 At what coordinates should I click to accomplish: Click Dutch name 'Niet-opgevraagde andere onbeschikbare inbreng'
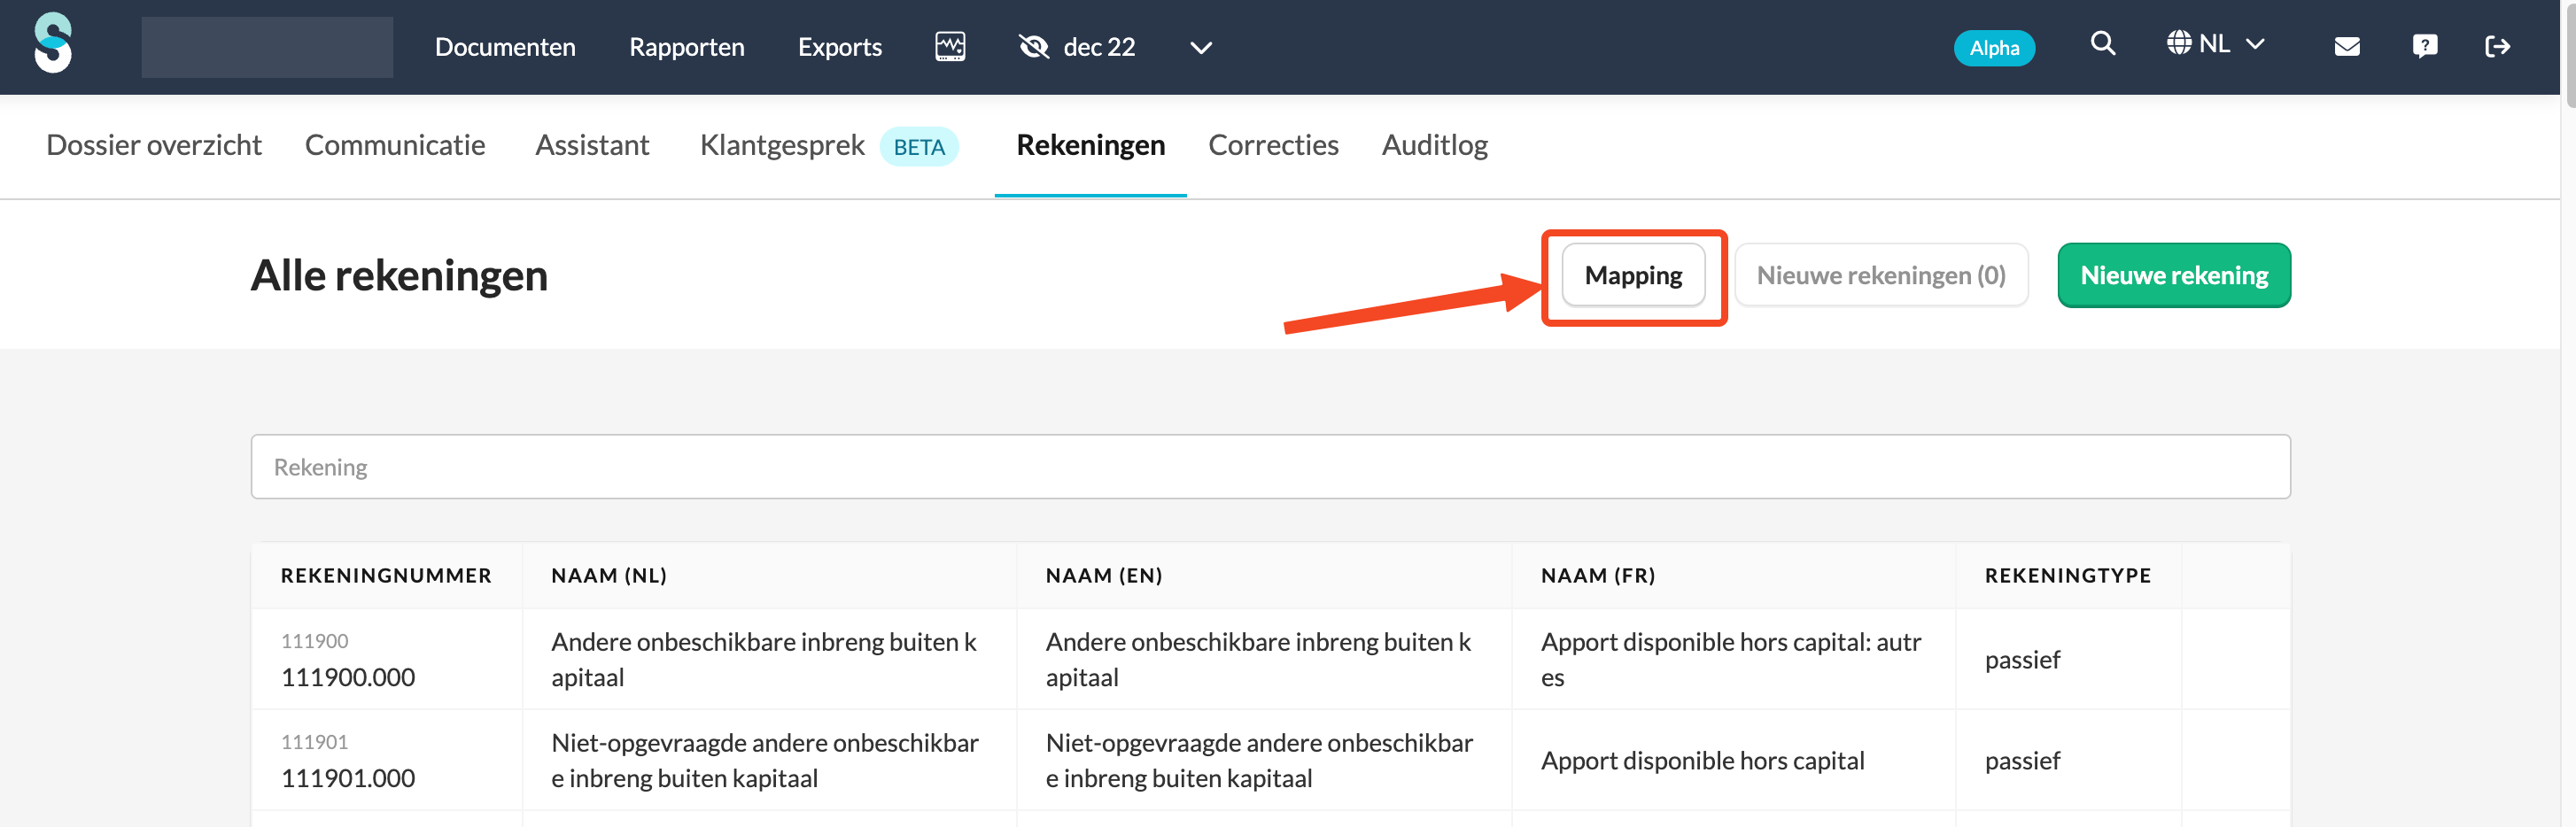coord(765,760)
